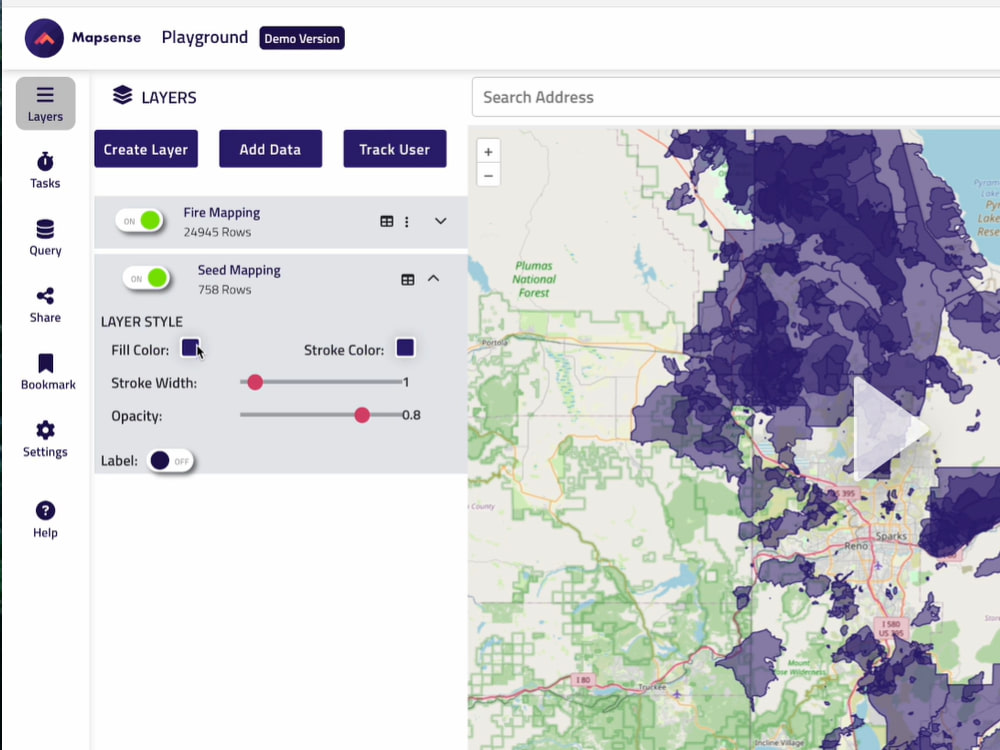Expand the Fire Mapping layer chevron
The image size is (1000, 750).
pyautogui.click(x=441, y=221)
